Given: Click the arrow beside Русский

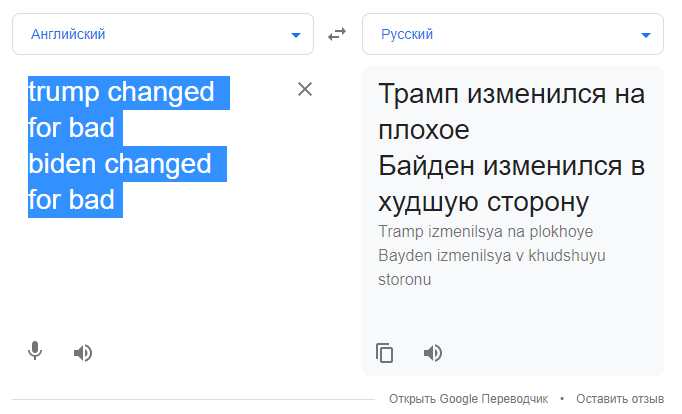Looking at the screenshot, I should pos(645,35).
